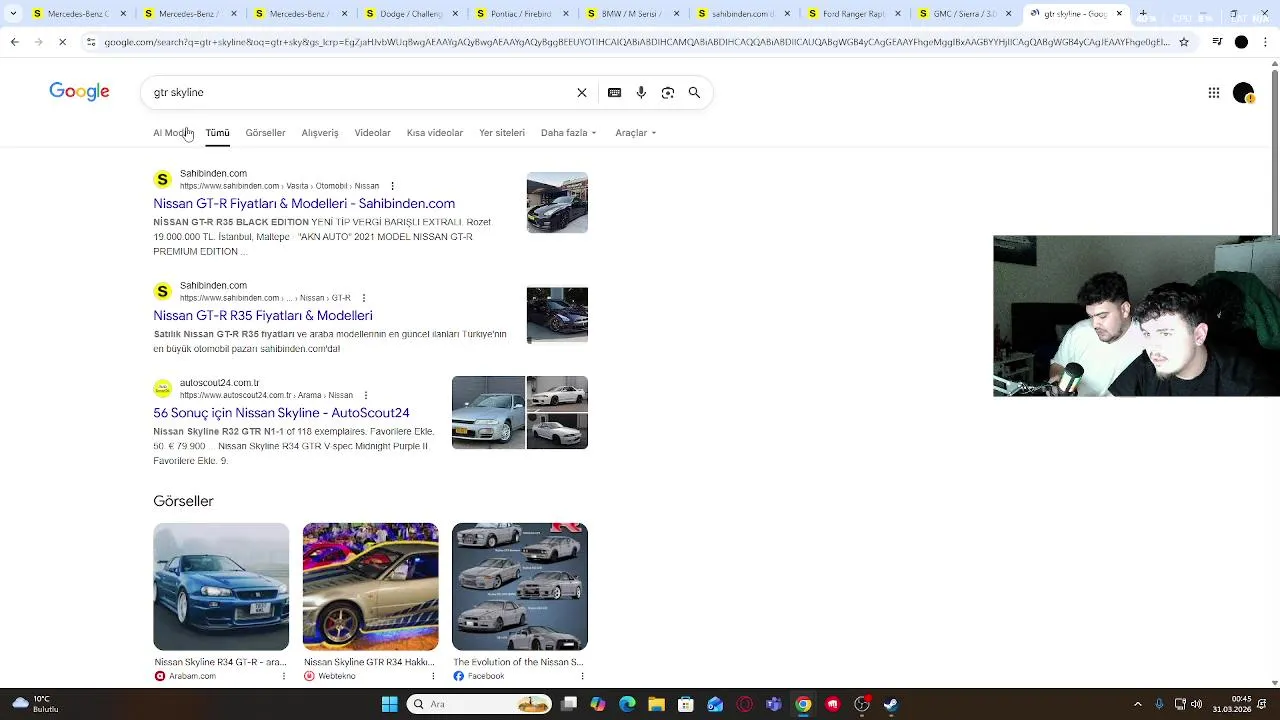Launch Steam from the taskbar

891,704
